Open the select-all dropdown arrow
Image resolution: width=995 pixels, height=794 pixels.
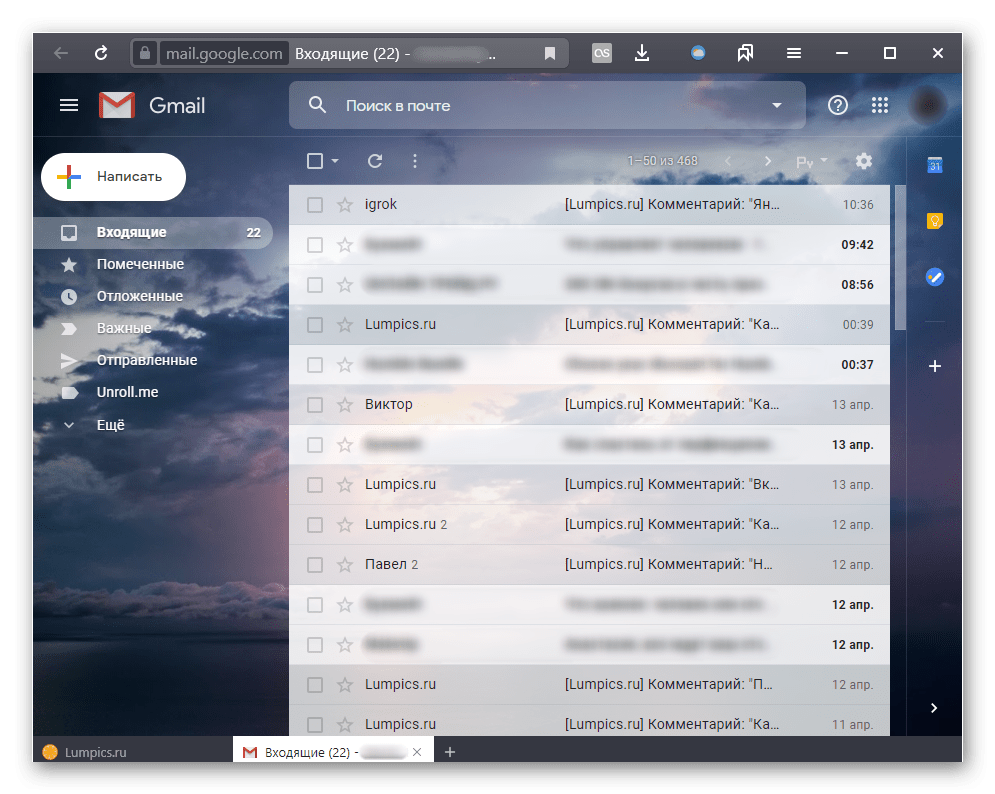[x=336, y=161]
